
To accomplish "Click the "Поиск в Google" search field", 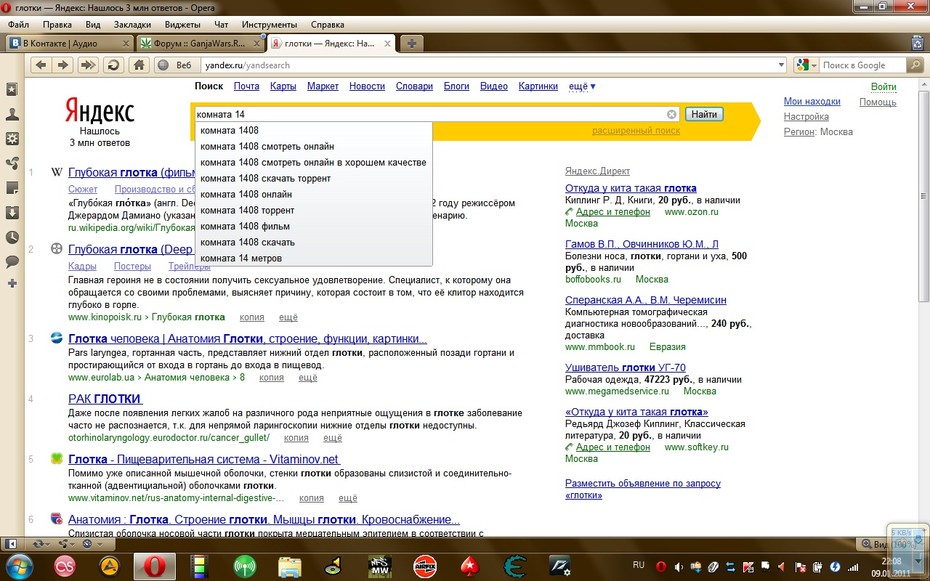I will (863, 65).
